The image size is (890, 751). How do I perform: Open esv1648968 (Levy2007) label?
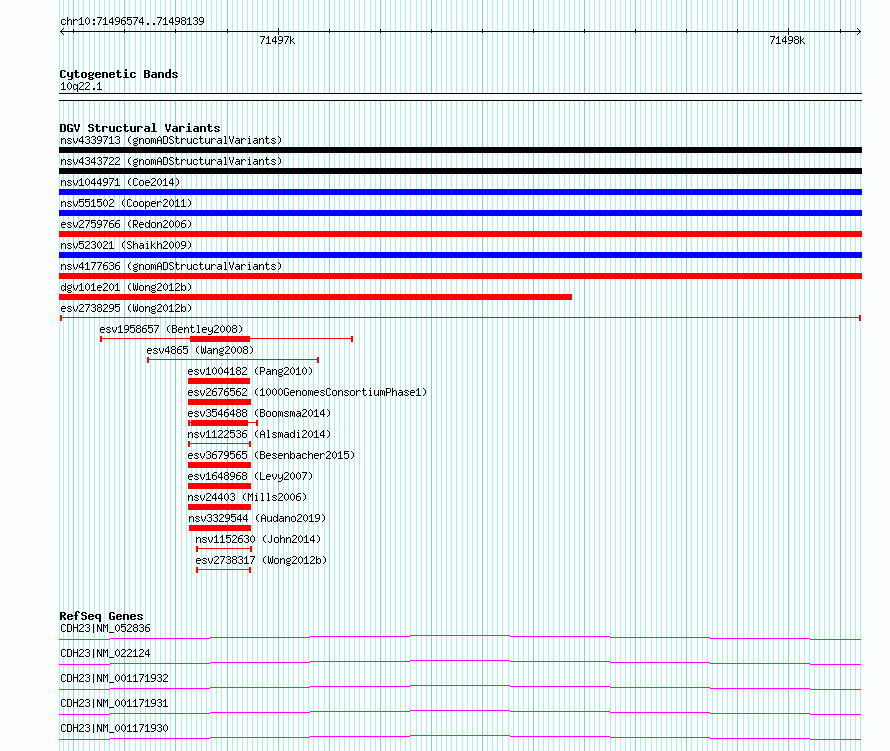pyautogui.click(x=250, y=476)
